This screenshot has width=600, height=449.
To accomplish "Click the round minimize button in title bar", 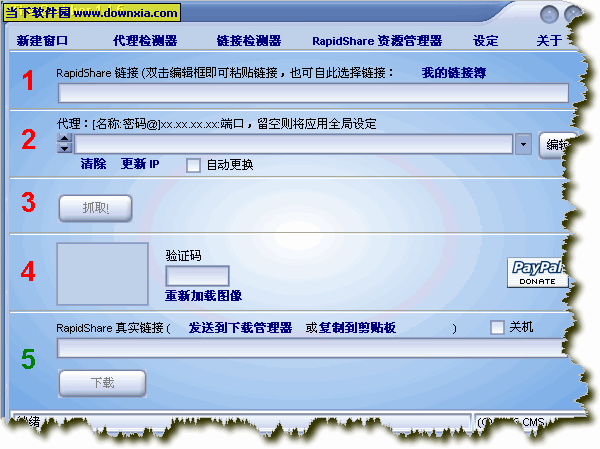I will 549,15.
